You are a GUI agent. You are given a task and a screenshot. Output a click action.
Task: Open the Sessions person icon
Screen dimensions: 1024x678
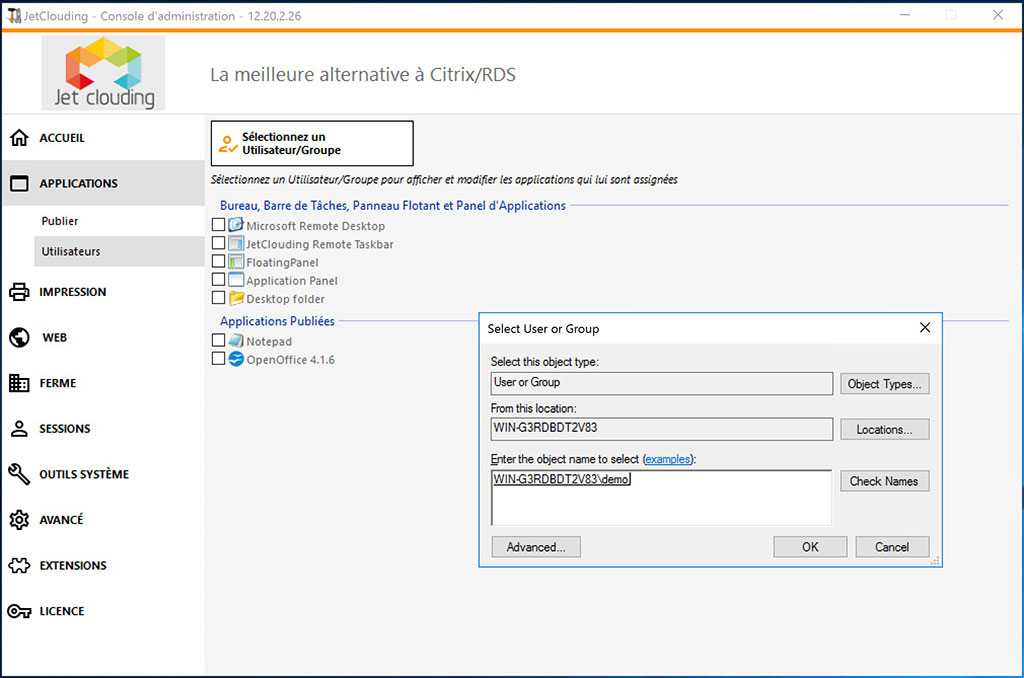19,429
